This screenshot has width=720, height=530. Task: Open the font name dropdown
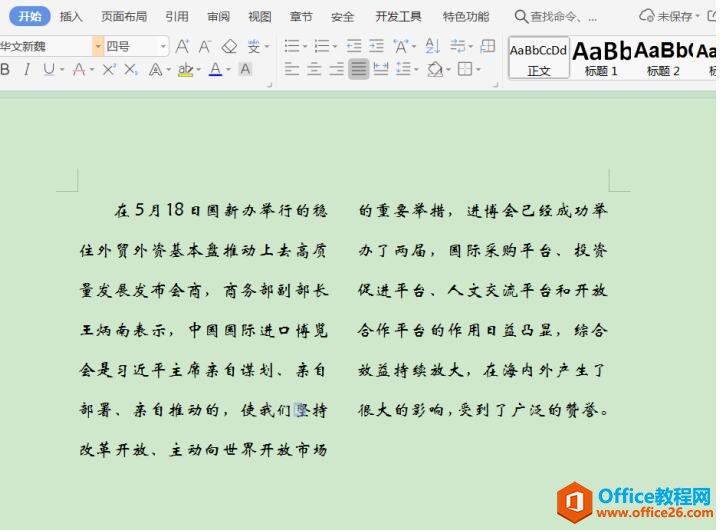click(98, 46)
